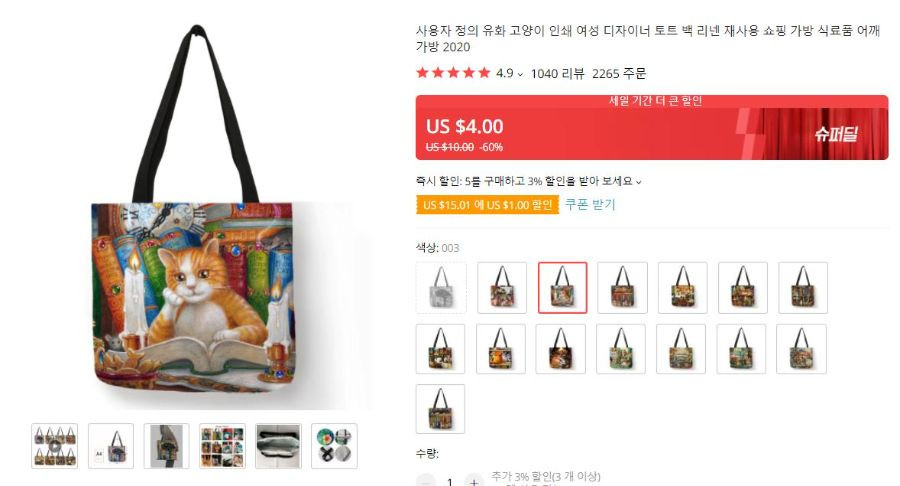View the third thumbnail of bag on shoulder
This screenshot has height=486, width=900.
(x=166, y=446)
